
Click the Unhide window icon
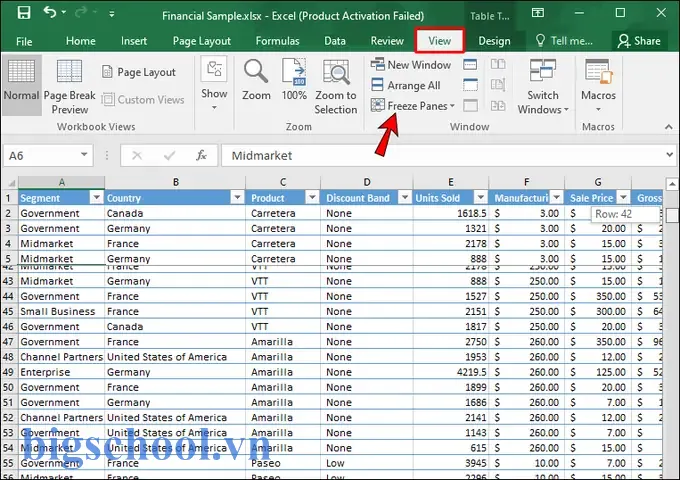click(470, 105)
